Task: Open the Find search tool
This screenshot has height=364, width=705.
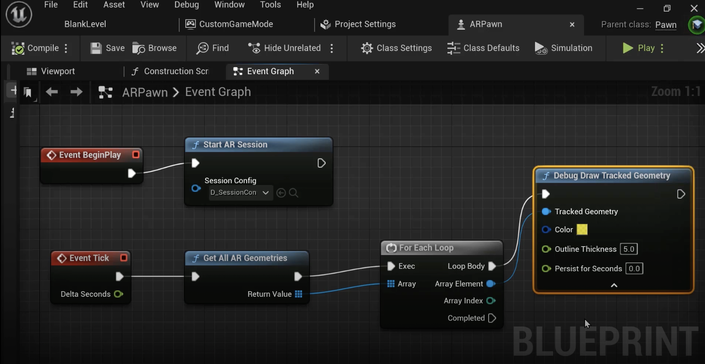Action: pyautogui.click(x=213, y=48)
